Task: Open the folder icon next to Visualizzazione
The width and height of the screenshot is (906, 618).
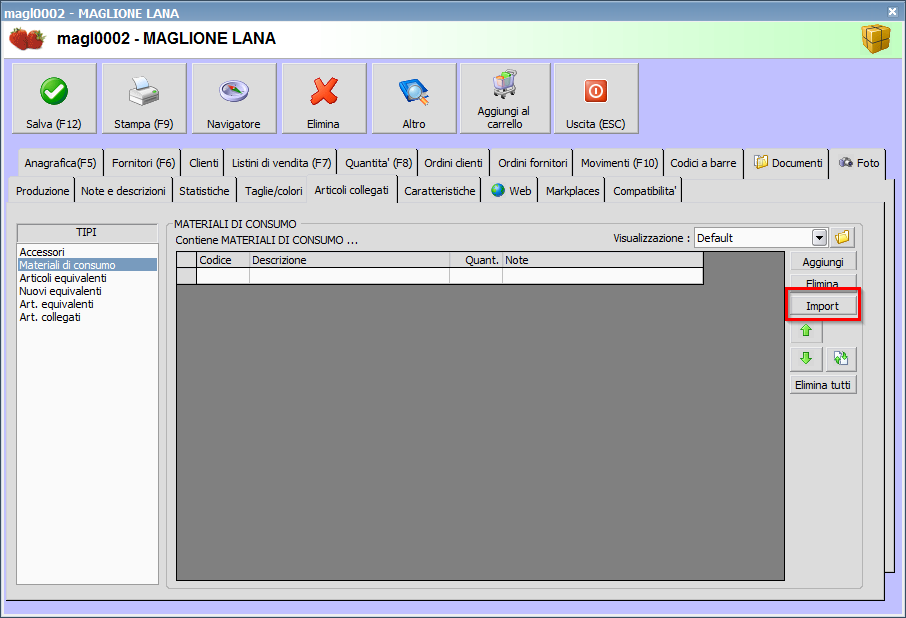Action: (842, 237)
